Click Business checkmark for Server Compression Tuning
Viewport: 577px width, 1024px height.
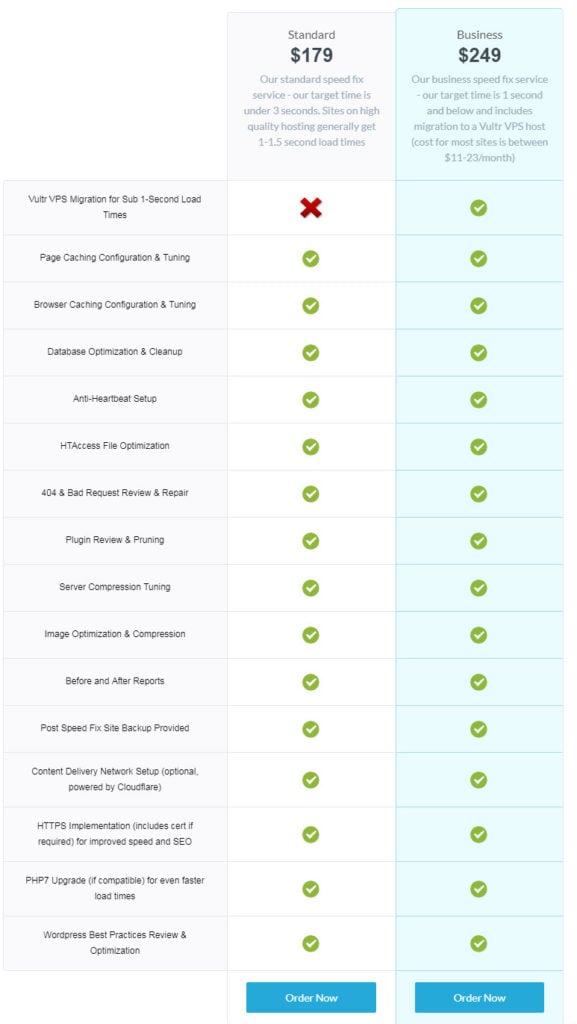pos(479,588)
